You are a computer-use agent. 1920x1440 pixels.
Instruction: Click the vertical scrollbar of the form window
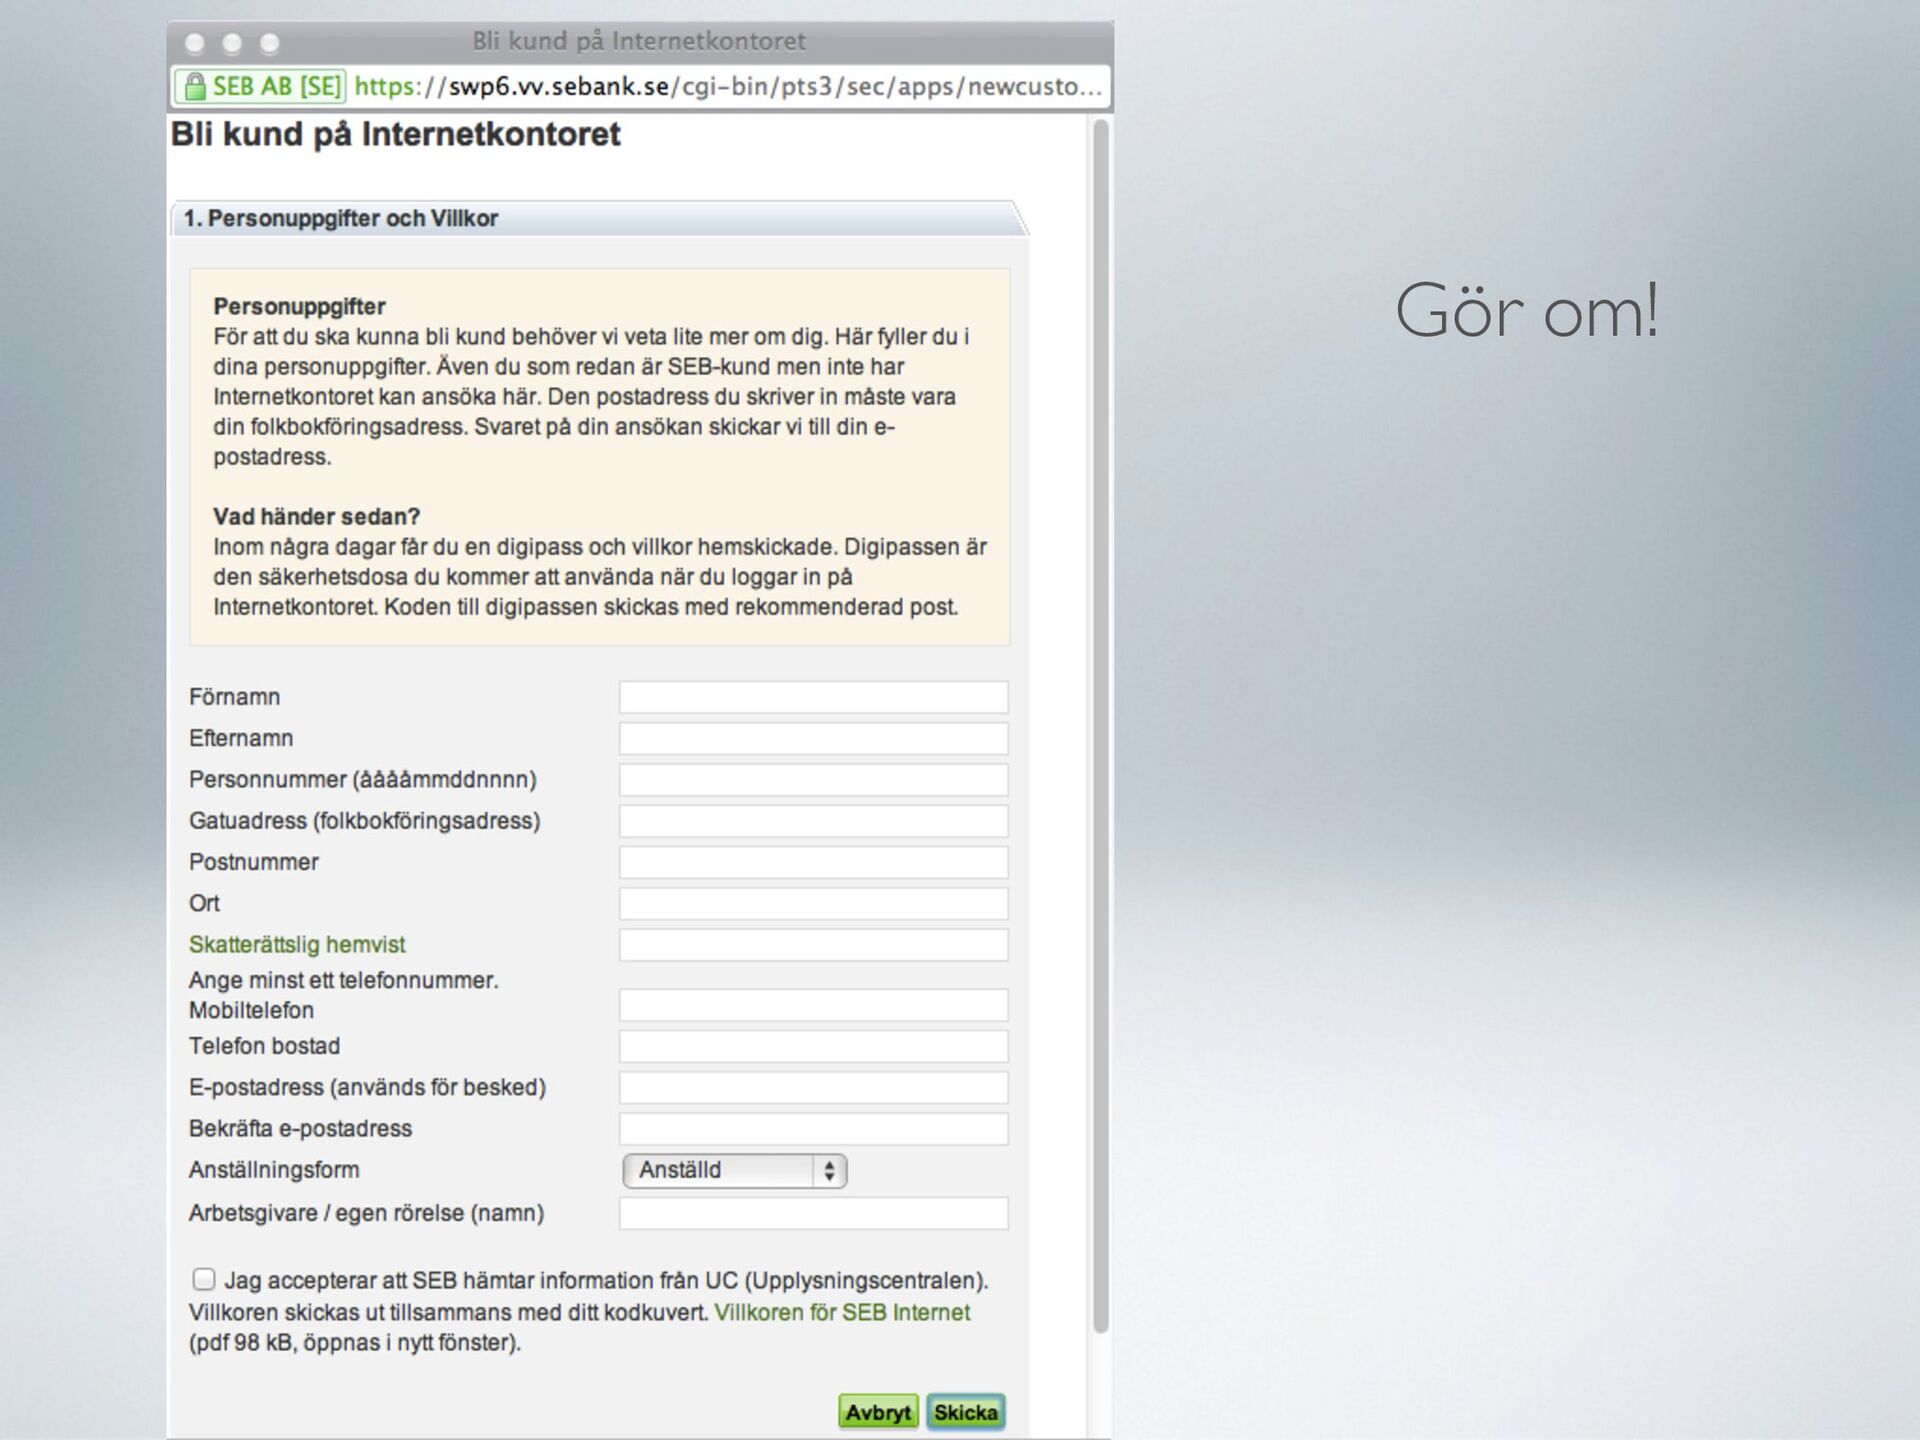(x=1100, y=726)
